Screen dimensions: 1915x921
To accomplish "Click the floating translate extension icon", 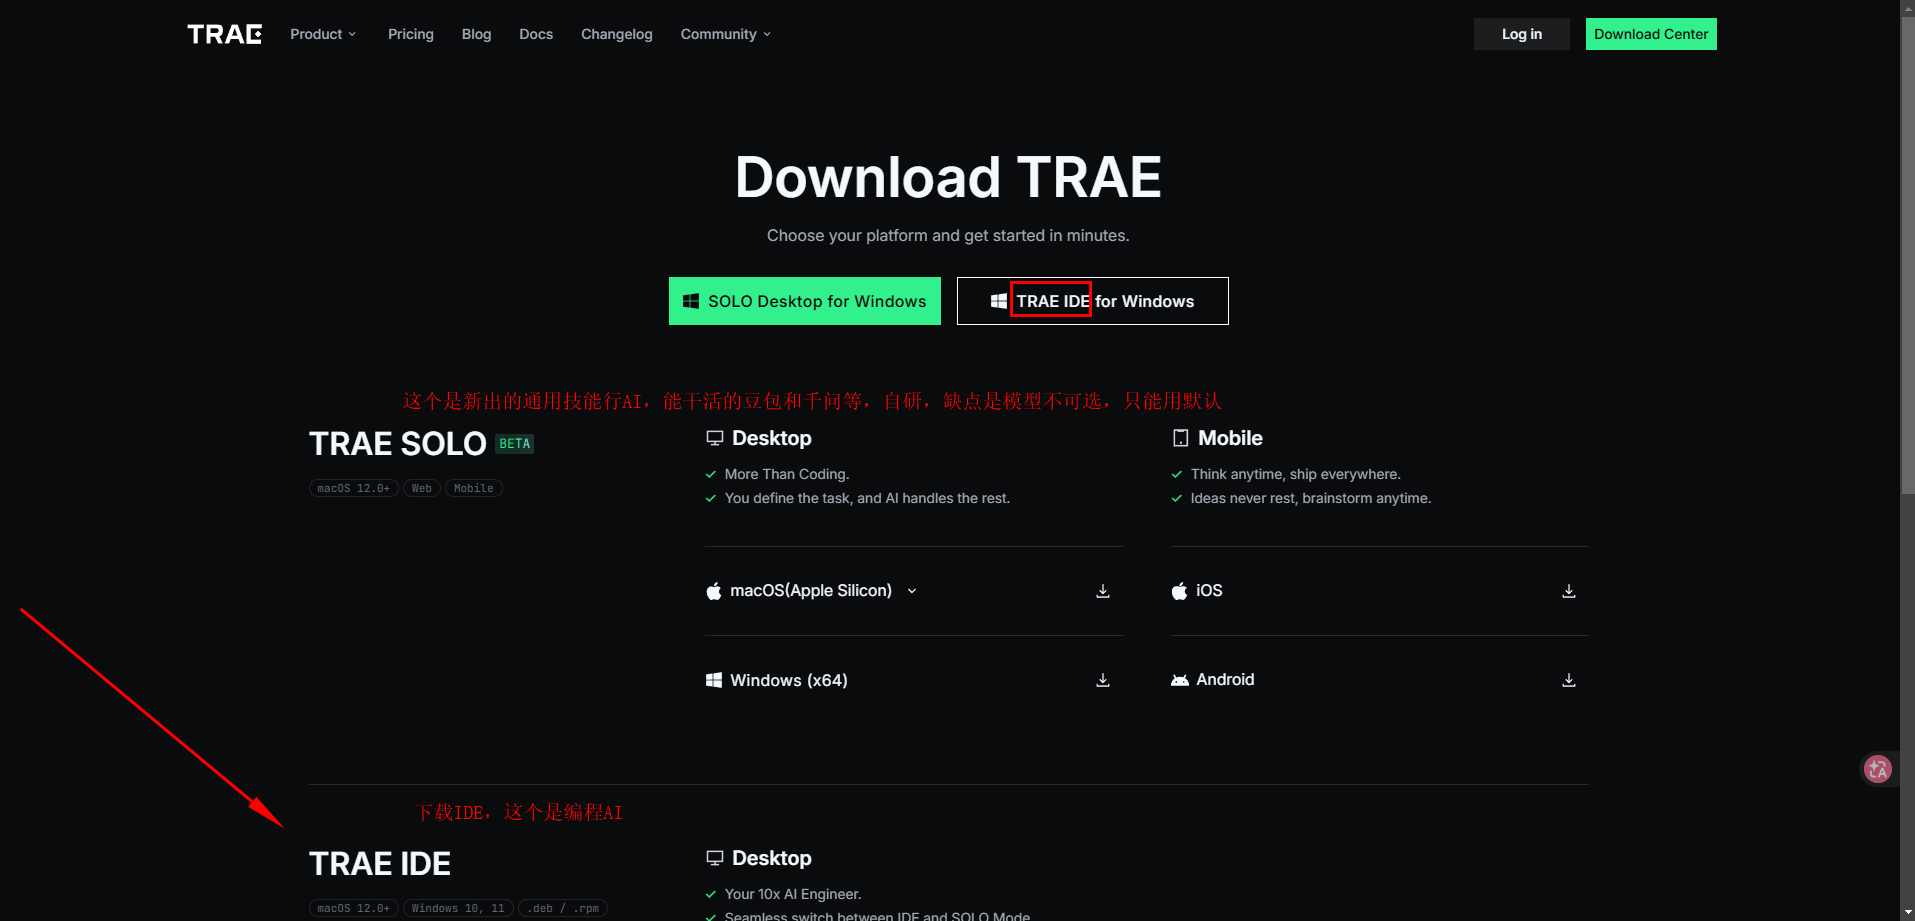I will click(x=1878, y=769).
